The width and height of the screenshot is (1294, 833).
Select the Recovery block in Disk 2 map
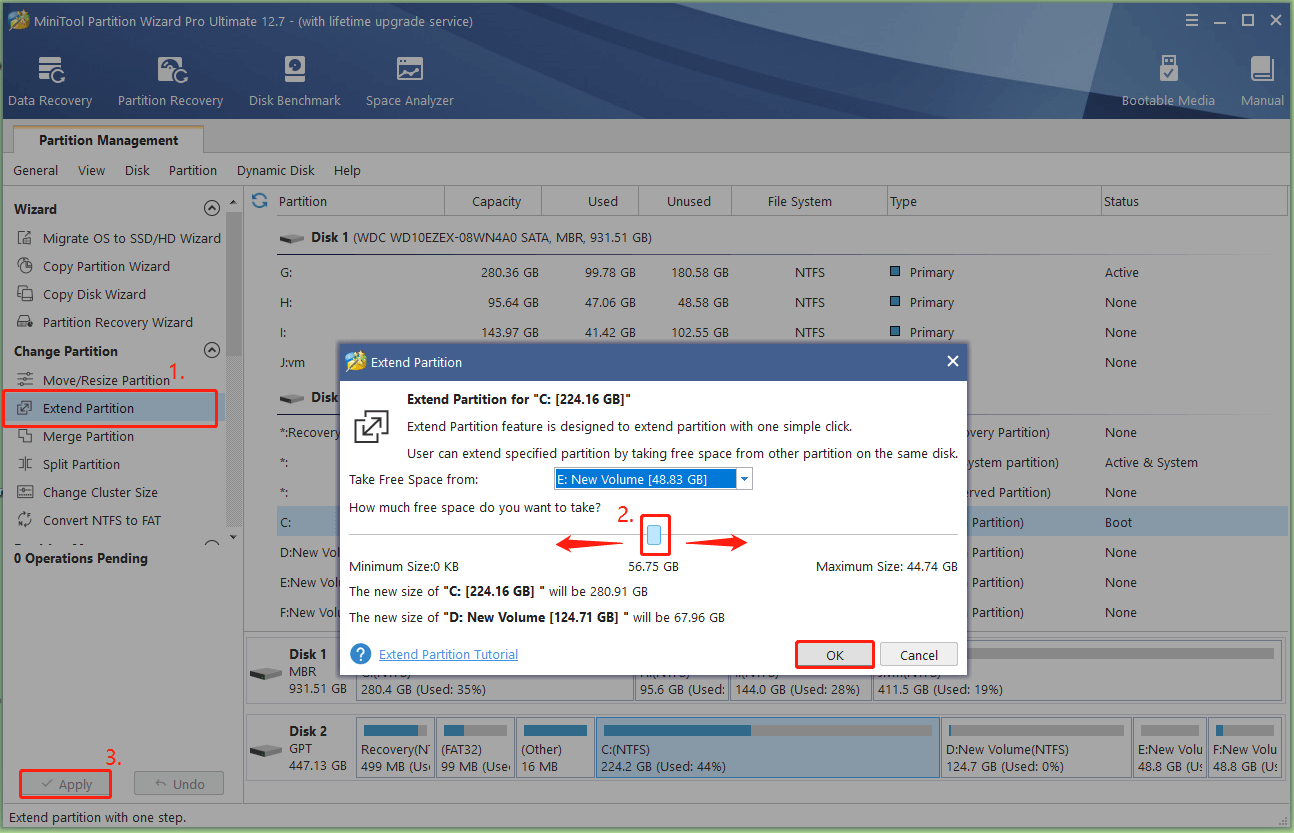click(x=395, y=747)
